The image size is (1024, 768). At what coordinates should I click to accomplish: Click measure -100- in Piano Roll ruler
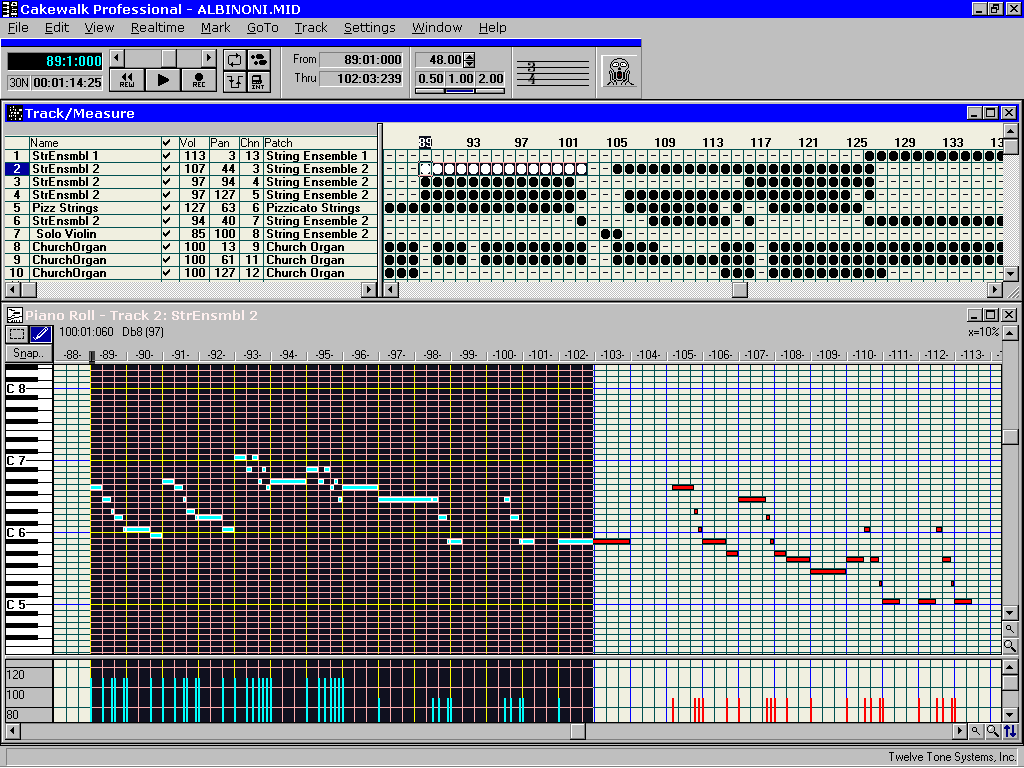point(504,355)
